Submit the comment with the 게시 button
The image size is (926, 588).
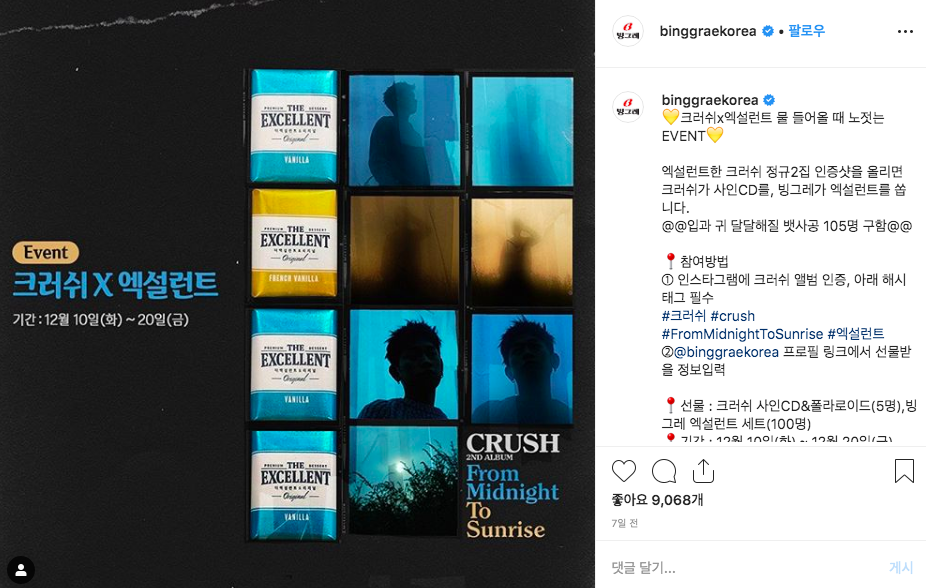click(901, 567)
